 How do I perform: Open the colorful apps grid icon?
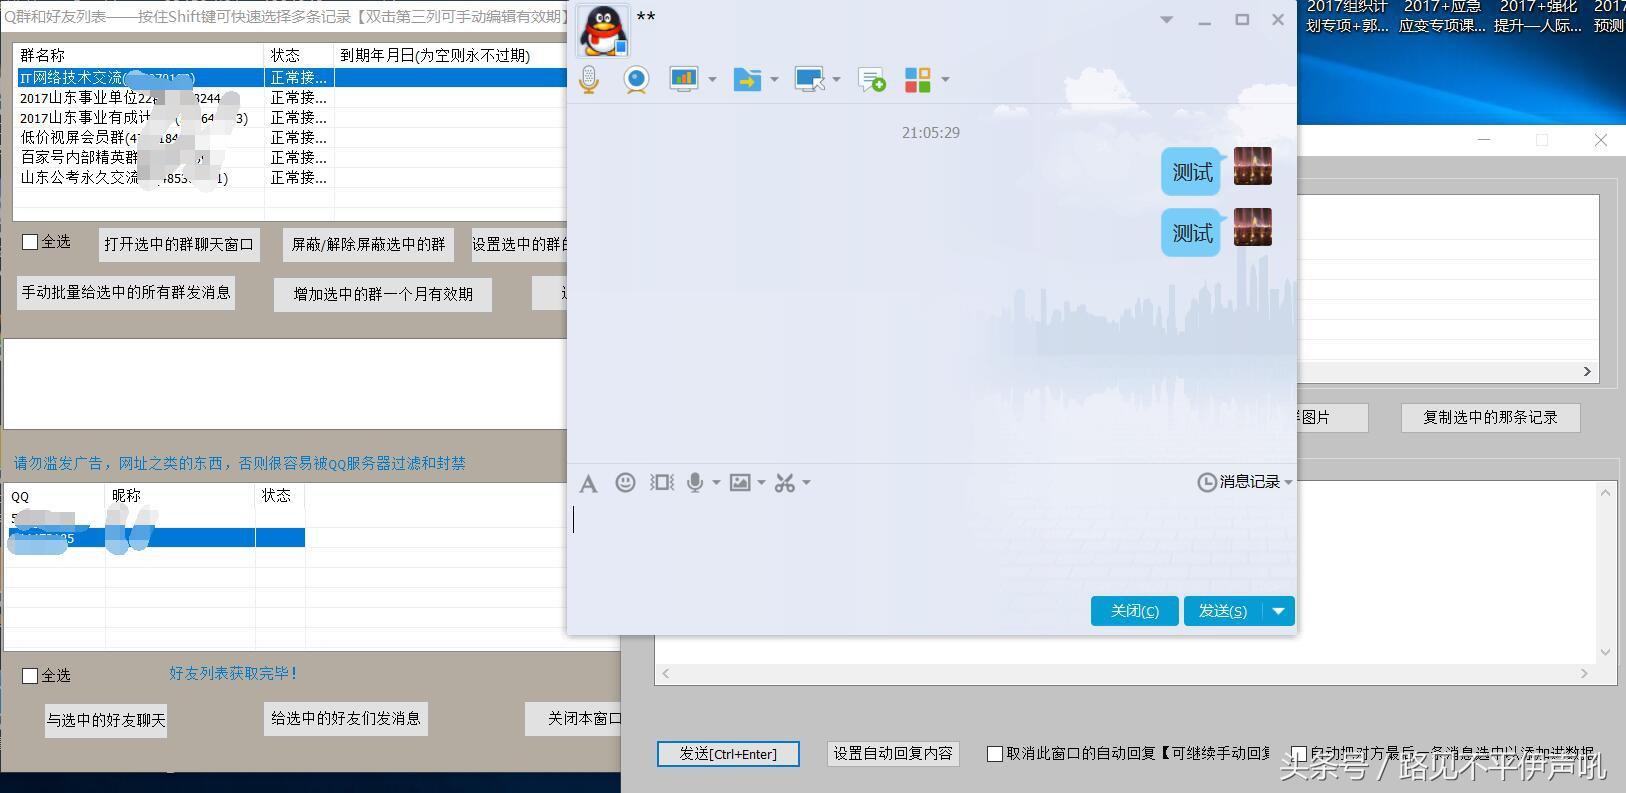[x=917, y=79]
